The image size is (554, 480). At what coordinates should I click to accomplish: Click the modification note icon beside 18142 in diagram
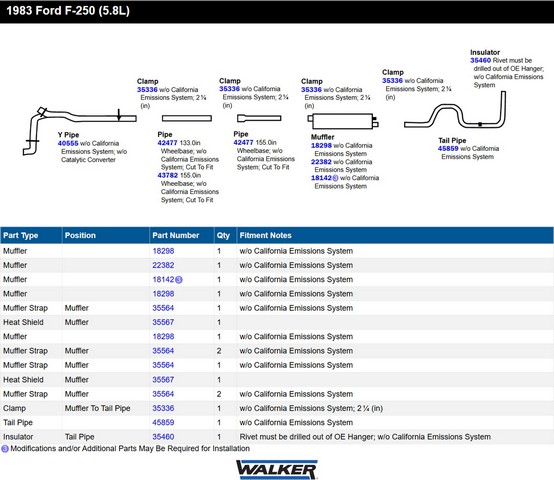point(335,178)
